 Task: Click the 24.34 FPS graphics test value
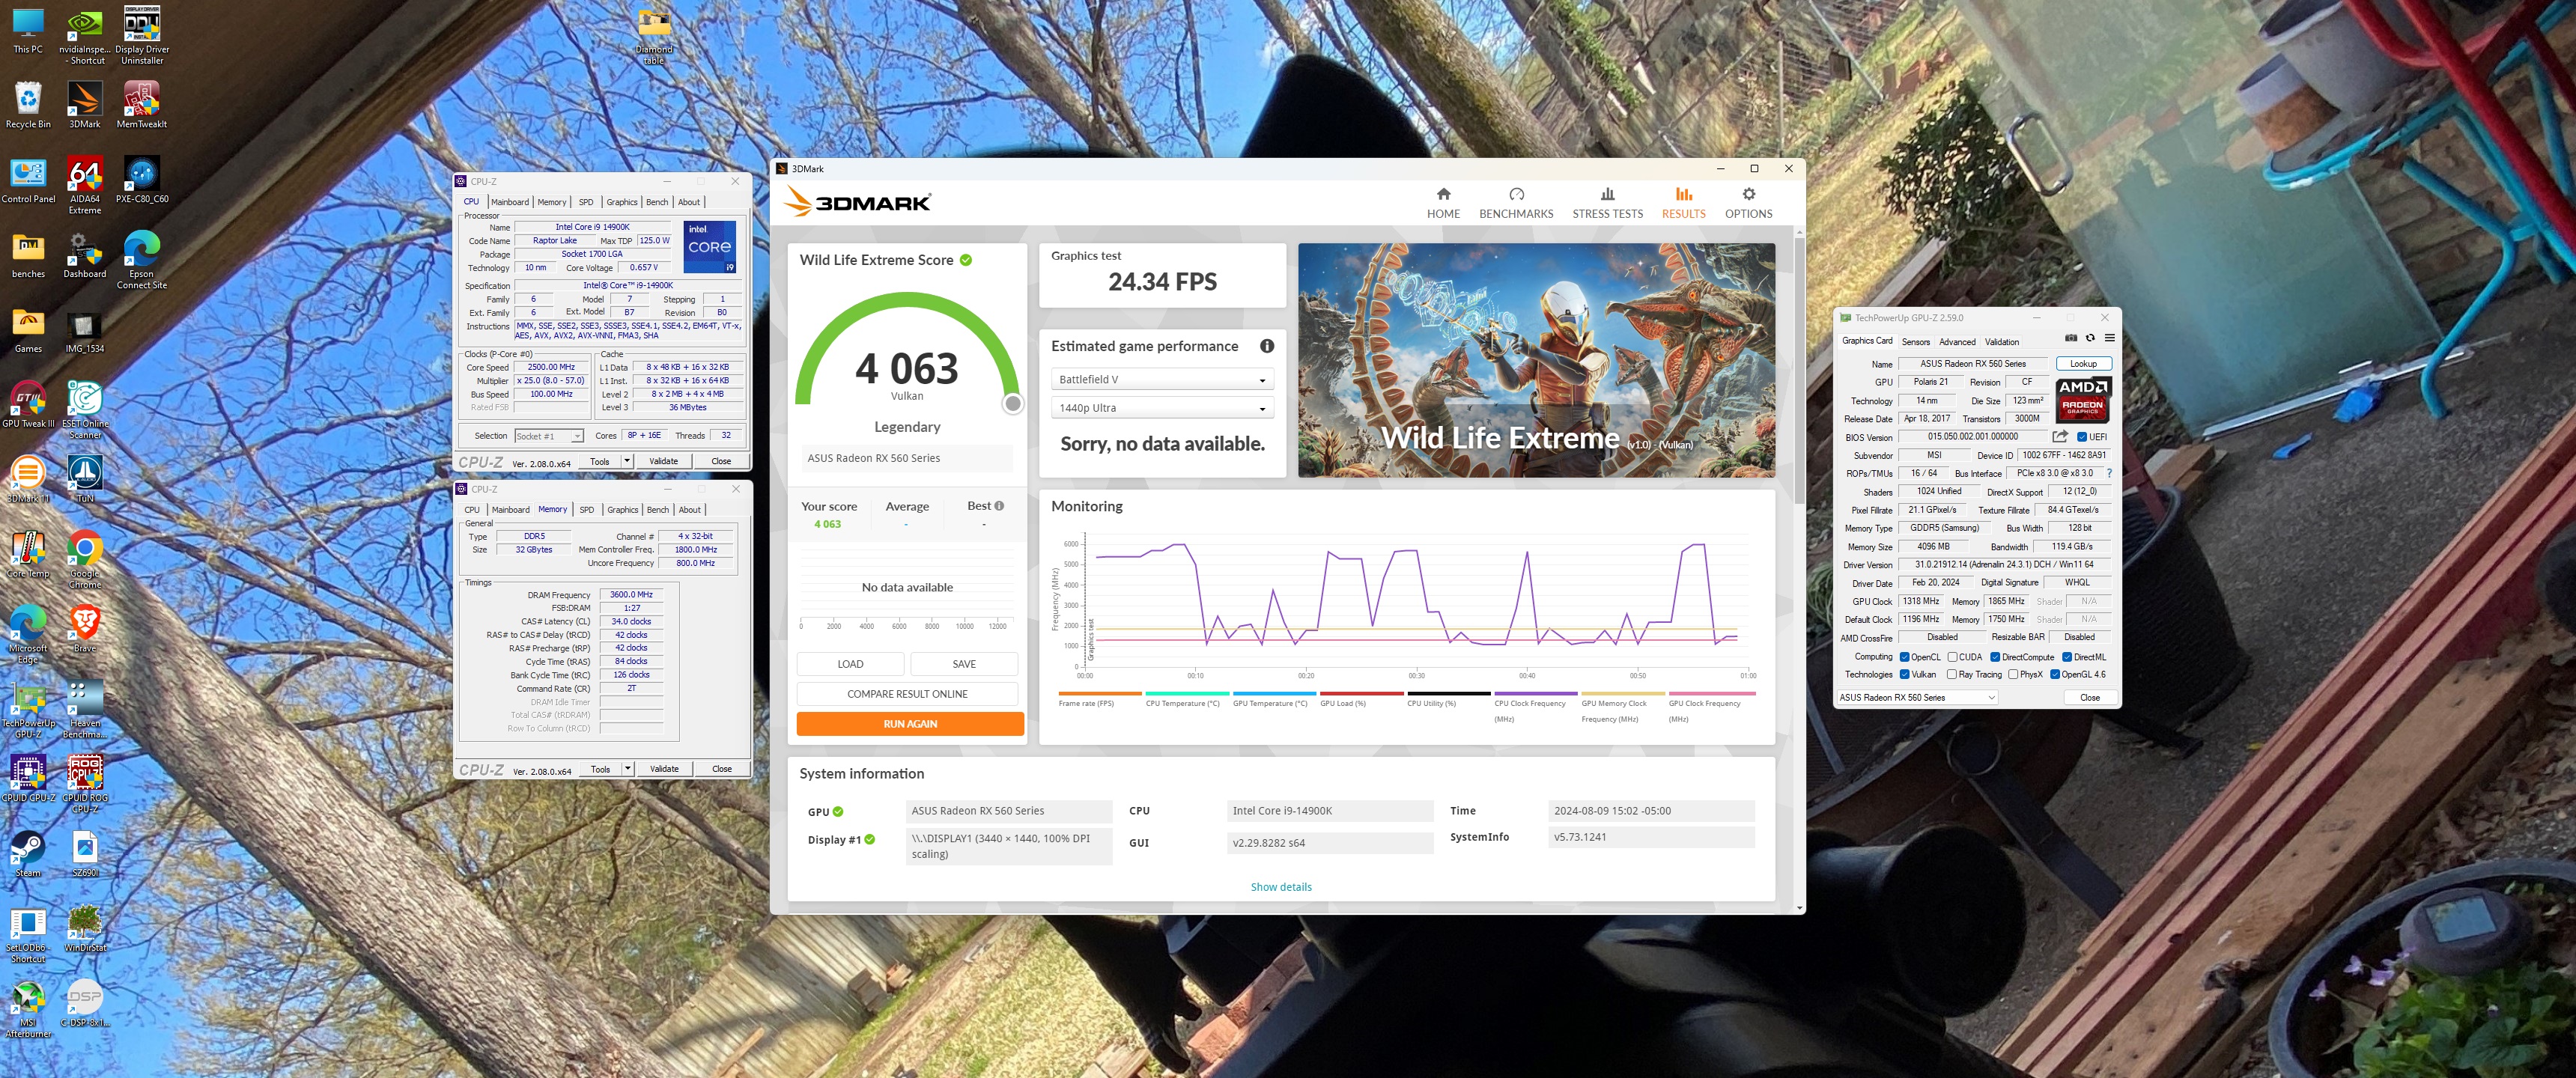click(x=1162, y=282)
